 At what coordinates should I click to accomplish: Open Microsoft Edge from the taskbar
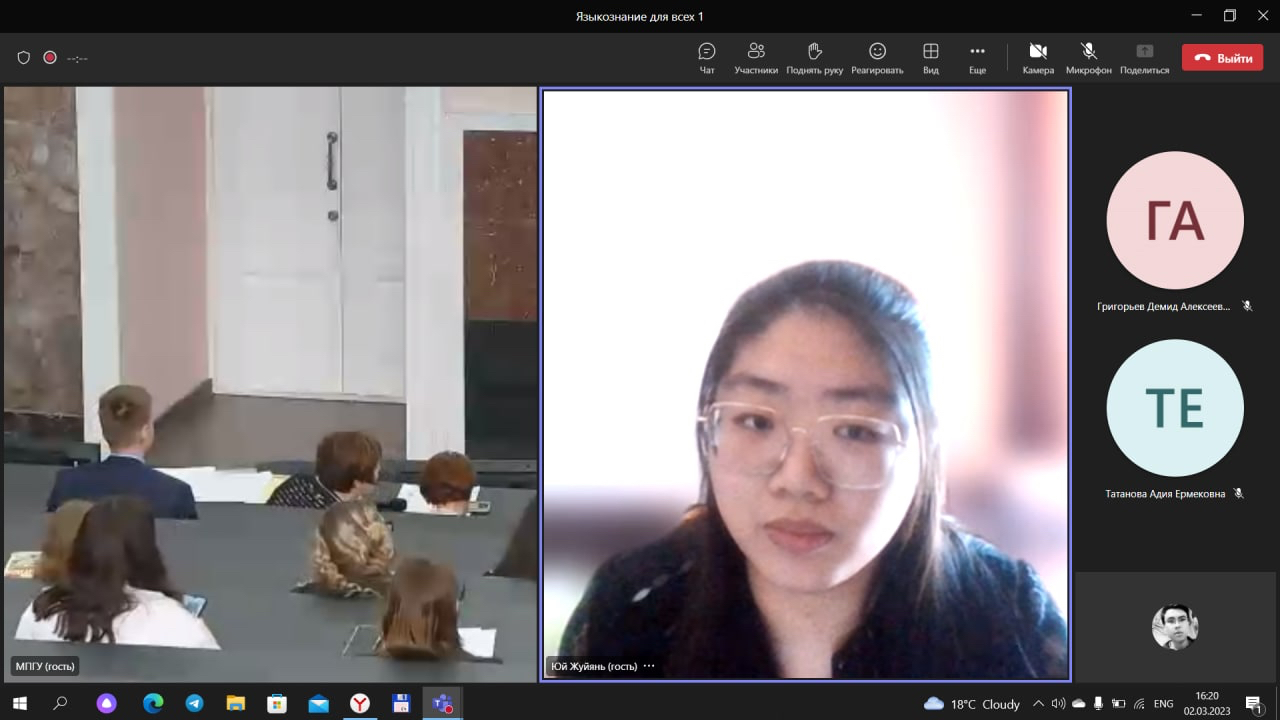click(x=153, y=703)
